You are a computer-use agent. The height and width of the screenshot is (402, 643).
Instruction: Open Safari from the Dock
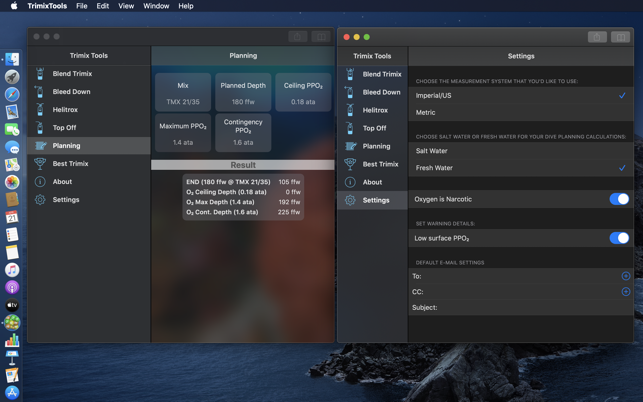tap(12, 94)
